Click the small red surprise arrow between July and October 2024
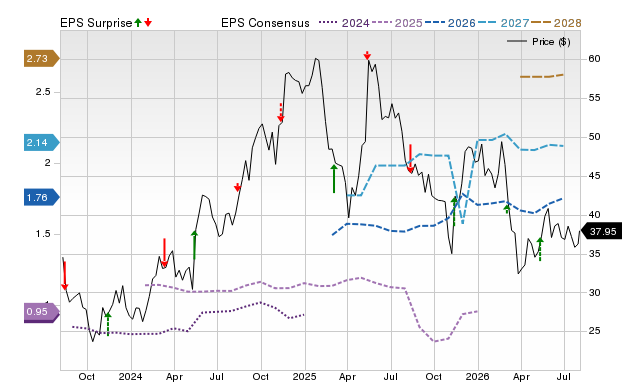 238,188
